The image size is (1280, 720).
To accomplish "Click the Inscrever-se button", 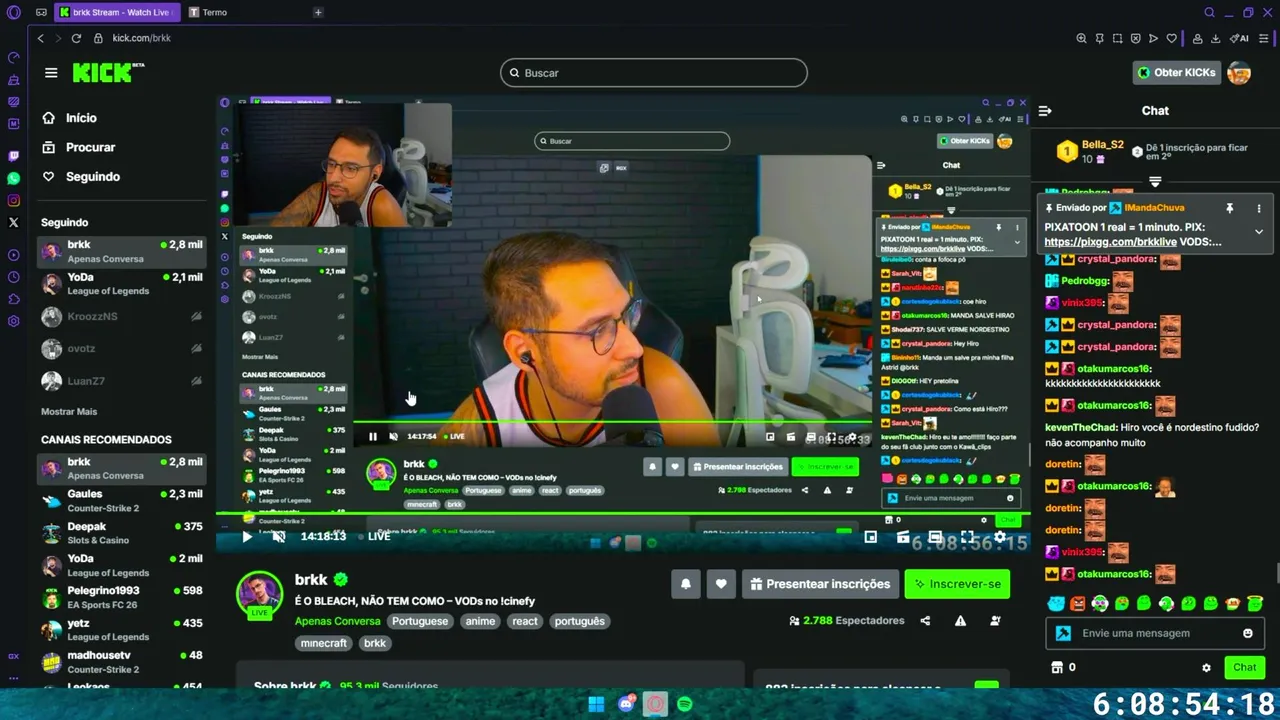I will coord(957,584).
